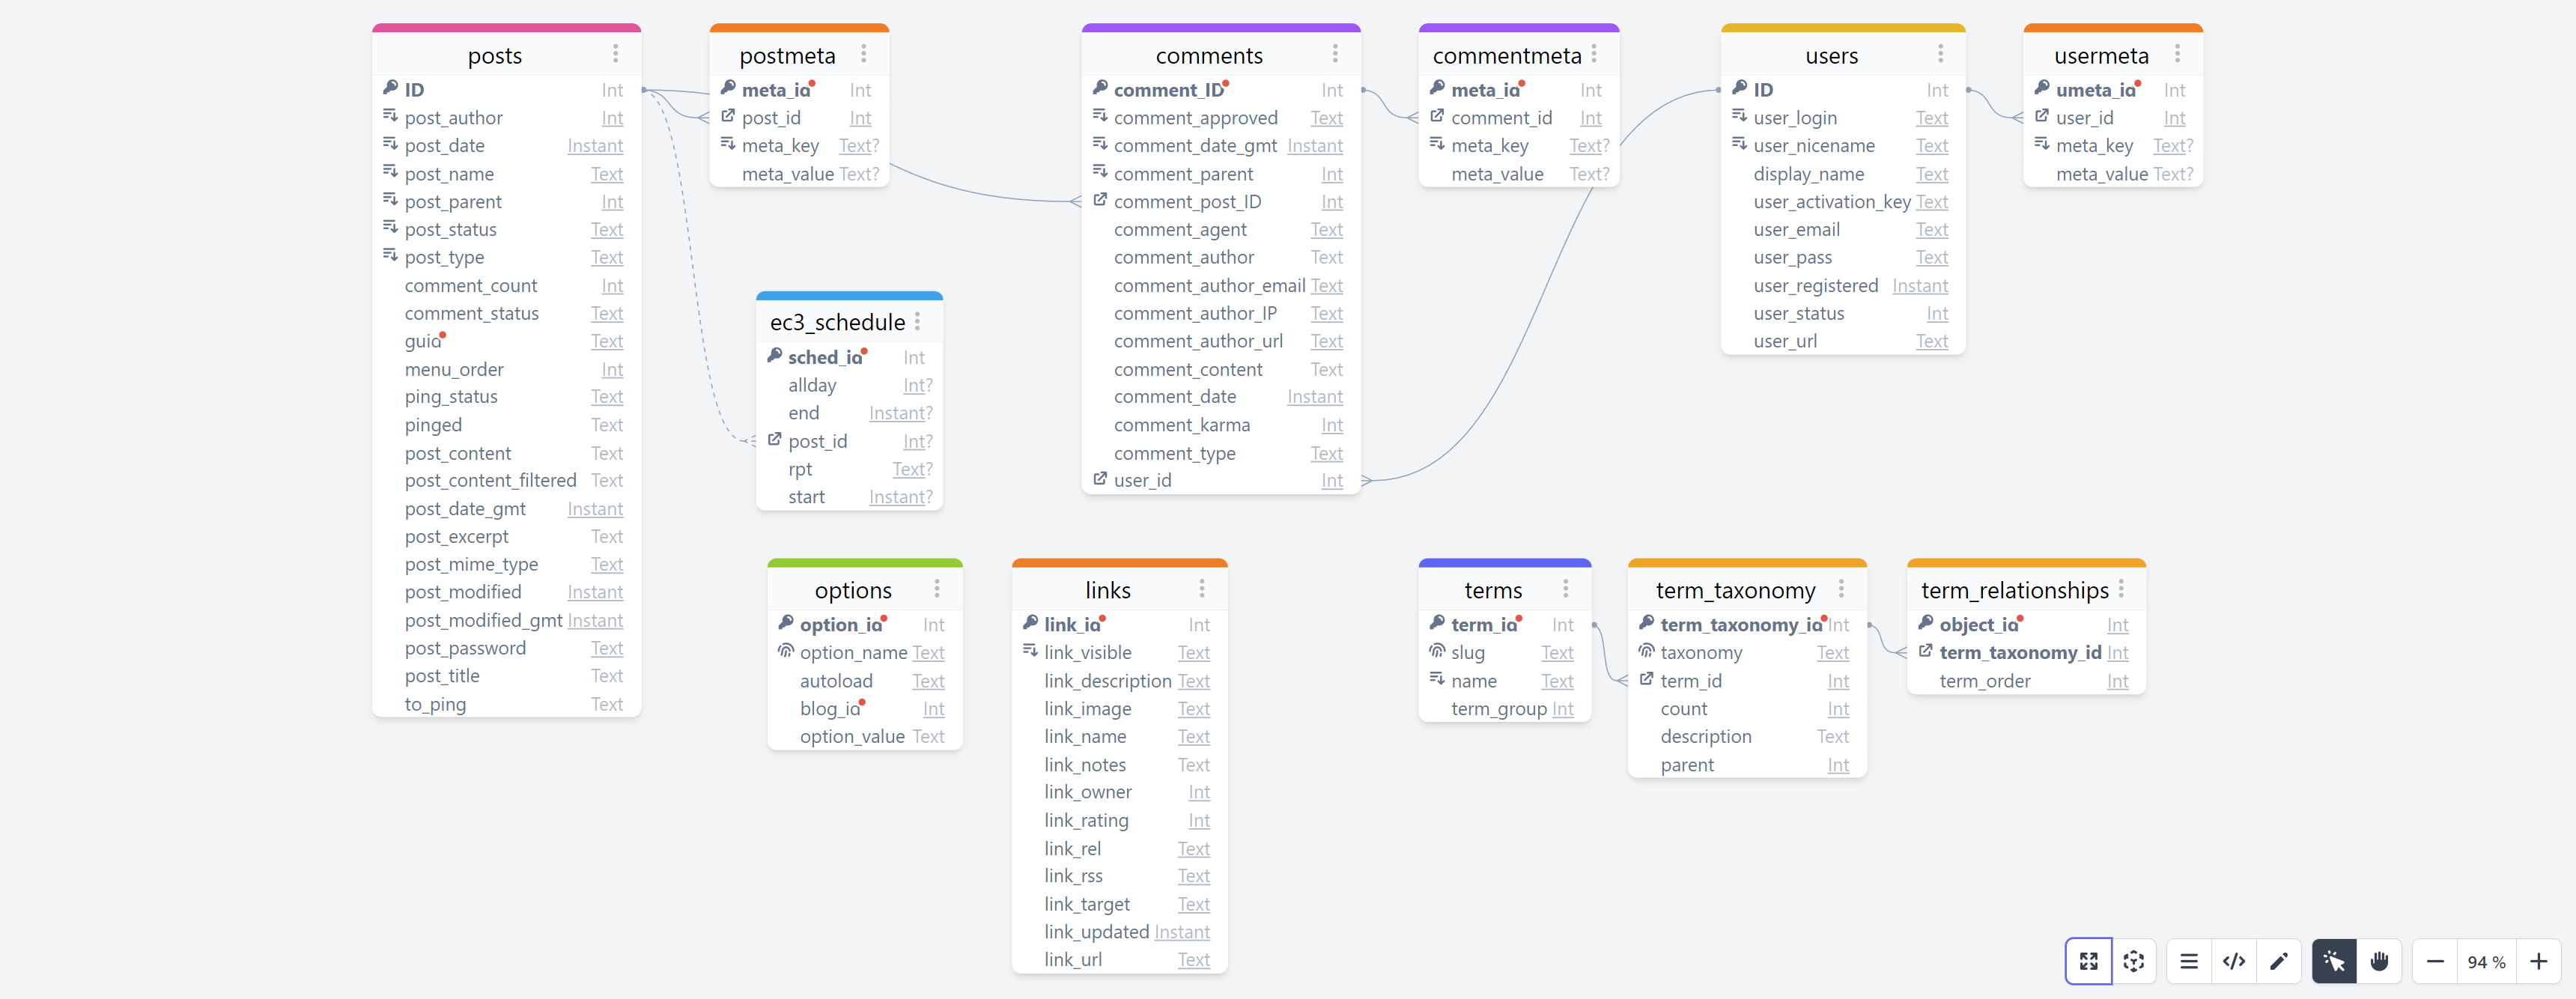The image size is (2576, 999).
Task: Switch to hand pan mode
Action: (2379, 961)
